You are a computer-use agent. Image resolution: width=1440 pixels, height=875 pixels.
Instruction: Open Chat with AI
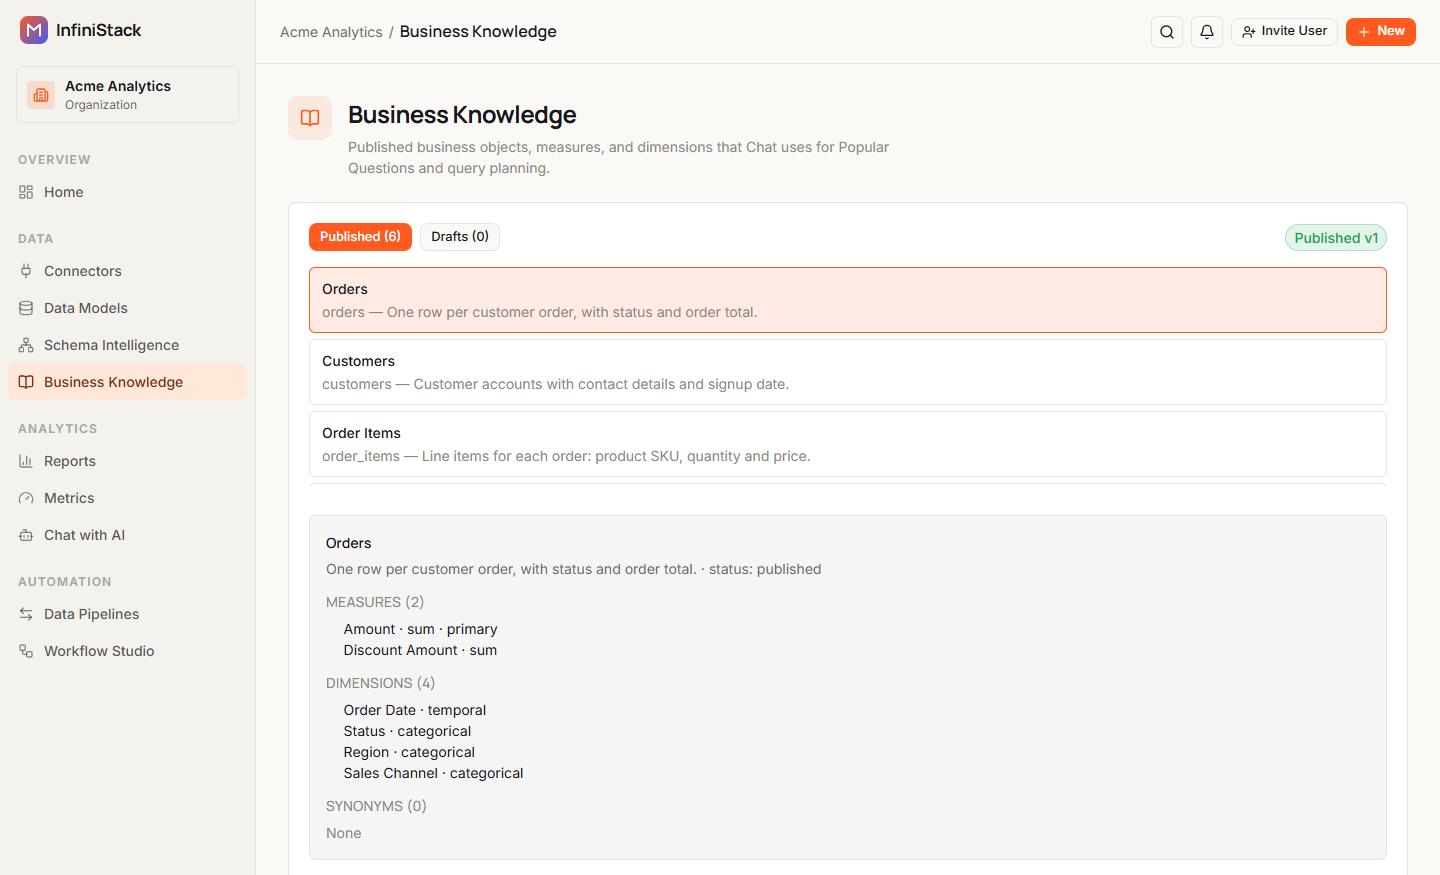click(127, 535)
